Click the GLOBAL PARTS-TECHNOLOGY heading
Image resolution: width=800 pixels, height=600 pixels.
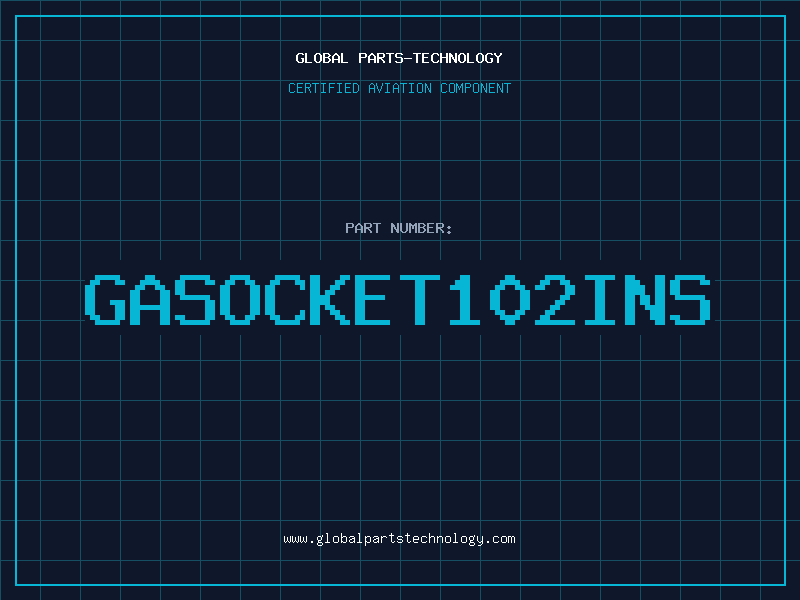click(x=399, y=58)
